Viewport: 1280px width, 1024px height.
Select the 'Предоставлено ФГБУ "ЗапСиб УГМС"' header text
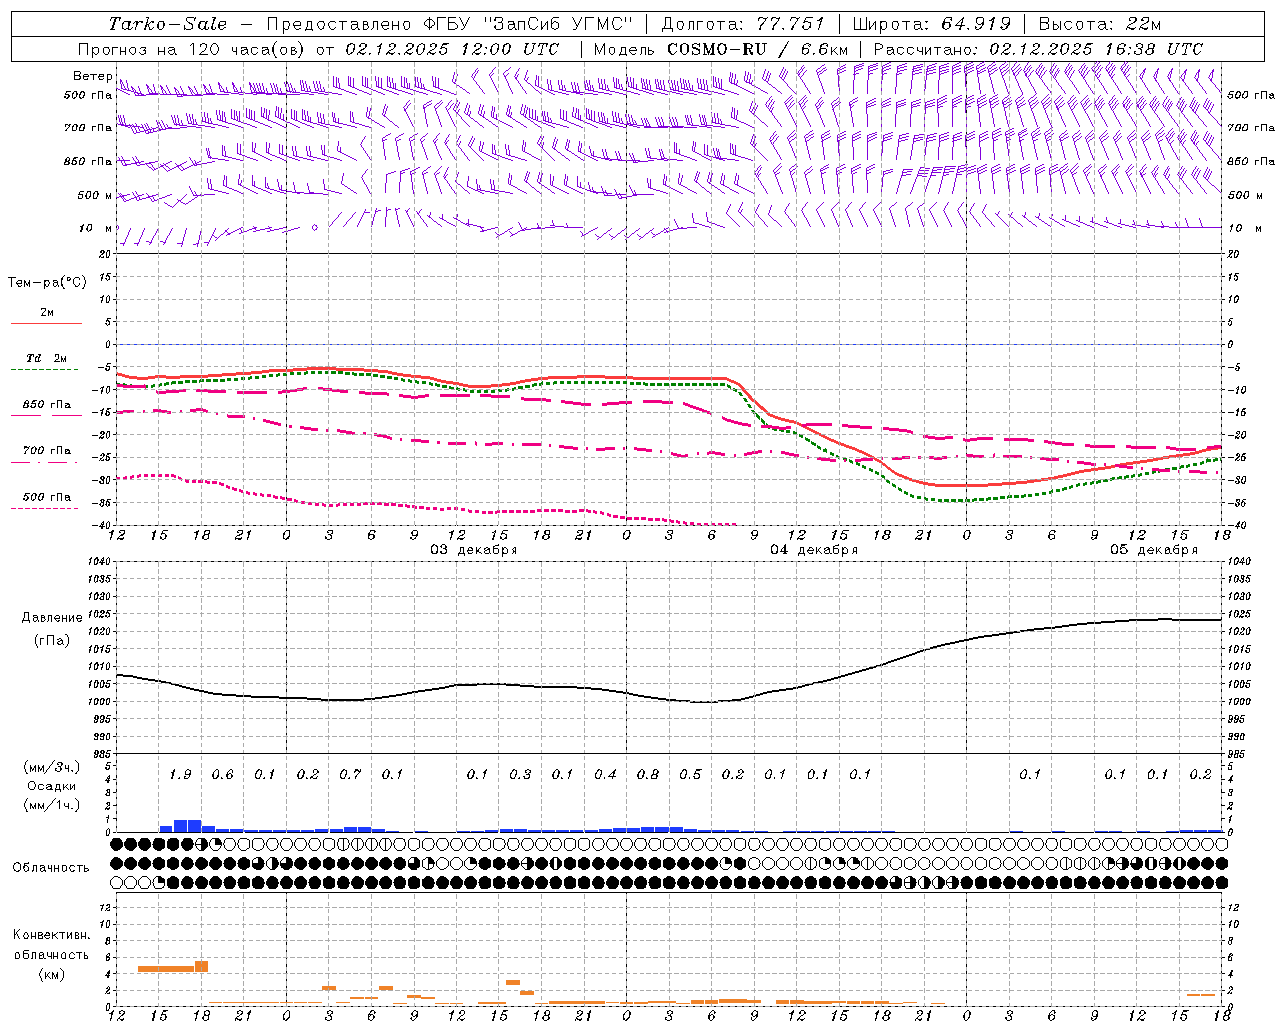point(449,24)
